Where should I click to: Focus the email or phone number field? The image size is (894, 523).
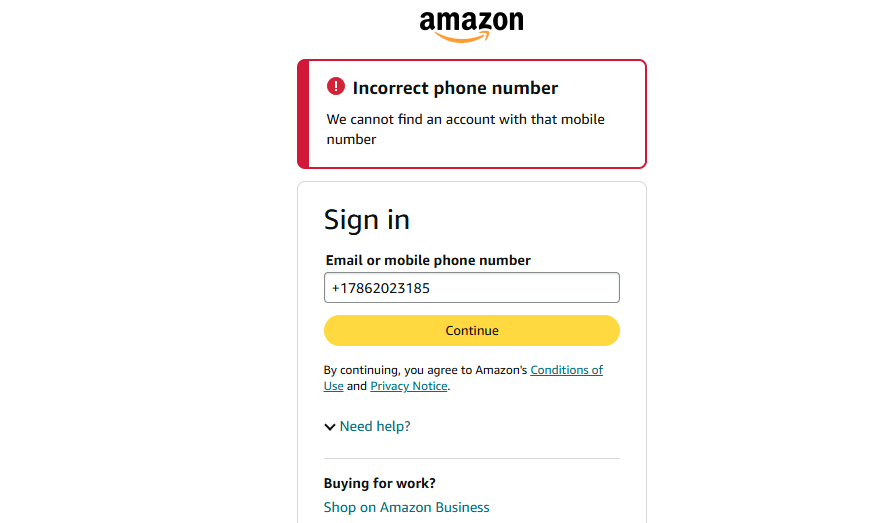click(471, 288)
